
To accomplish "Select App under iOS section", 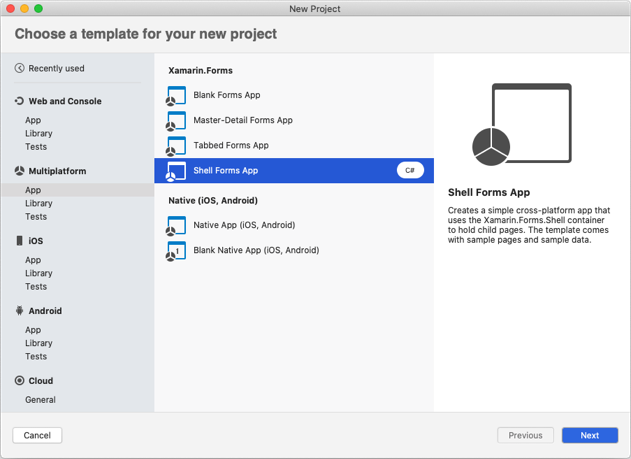I will pos(33,260).
